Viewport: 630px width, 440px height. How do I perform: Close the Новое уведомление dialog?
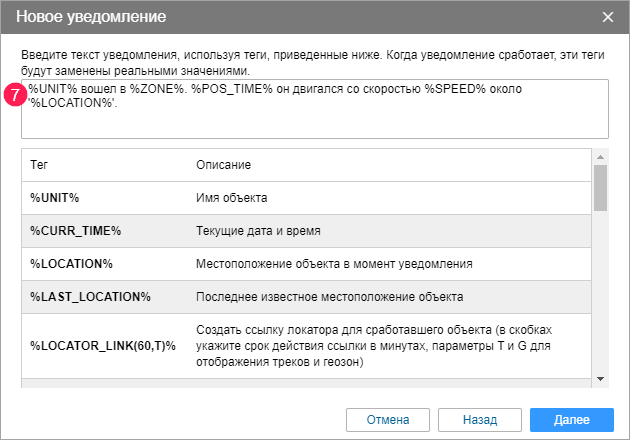(607, 17)
